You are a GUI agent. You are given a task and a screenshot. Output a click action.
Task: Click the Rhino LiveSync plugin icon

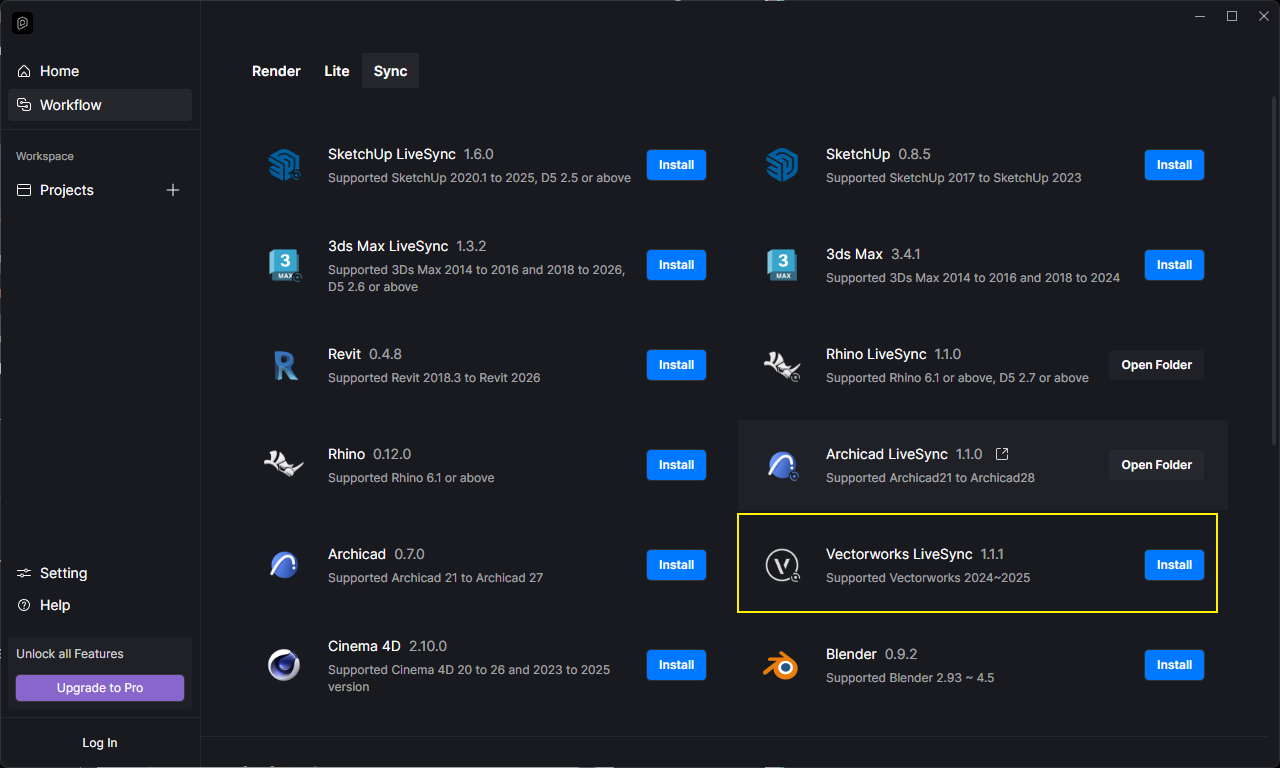[781, 365]
